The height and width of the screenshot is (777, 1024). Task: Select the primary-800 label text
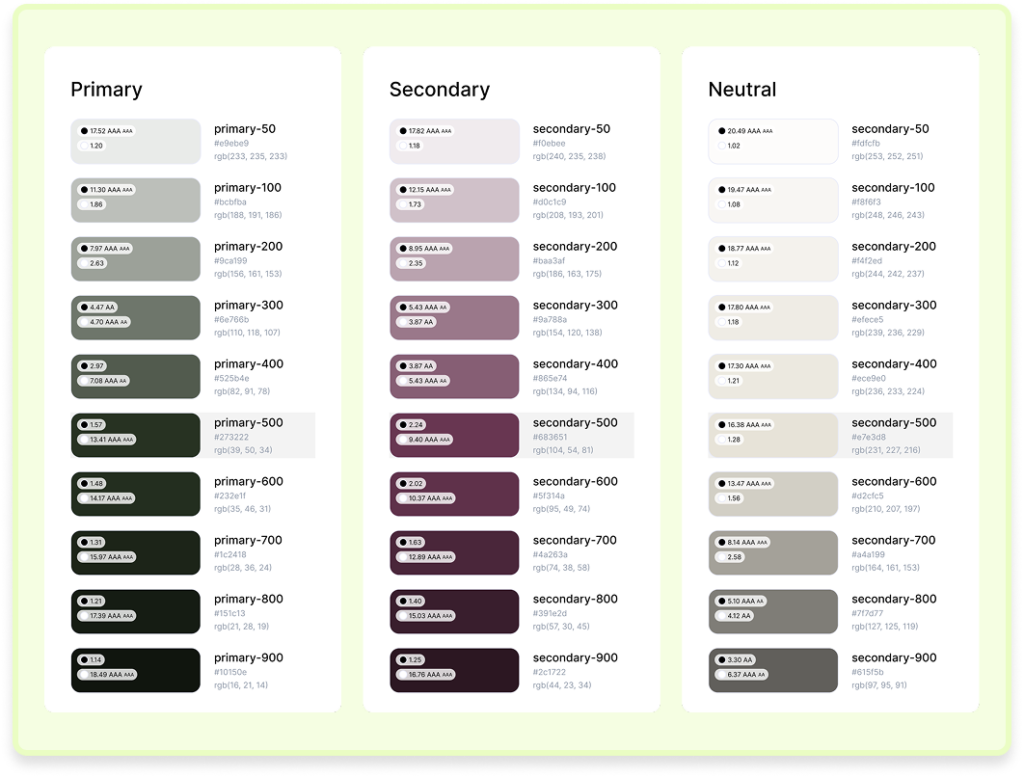pos(249,599)
